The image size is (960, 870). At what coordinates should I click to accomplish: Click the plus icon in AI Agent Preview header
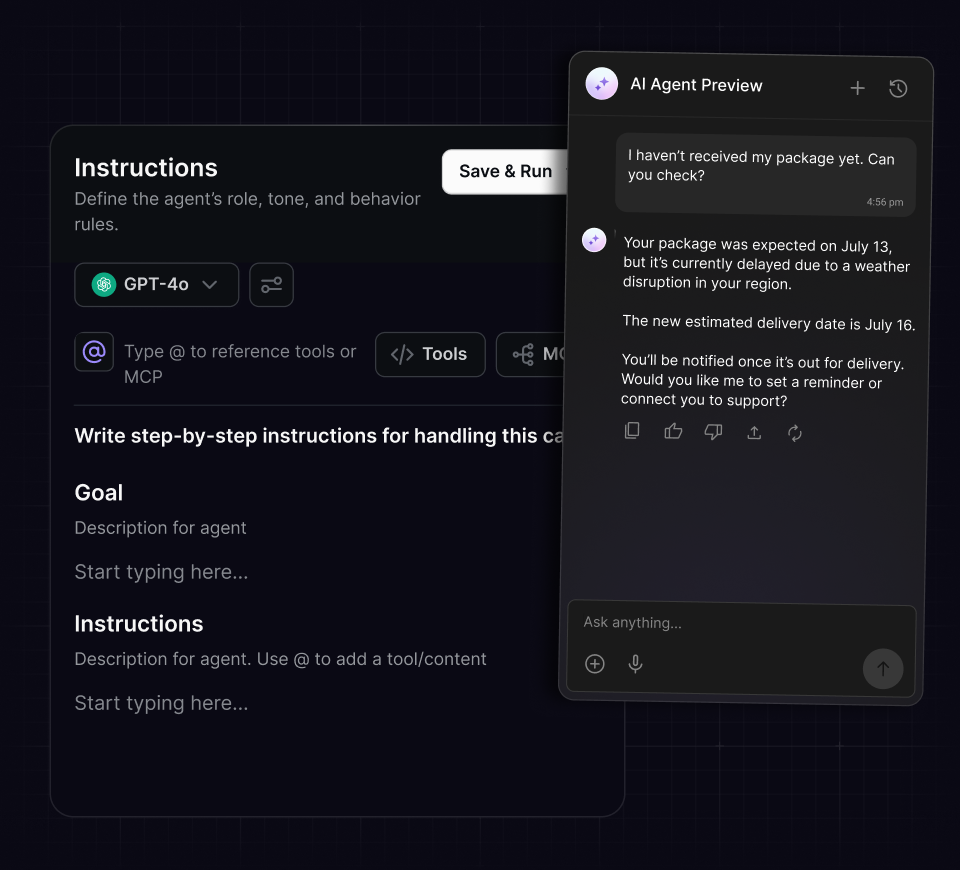(x=857, y=88)
